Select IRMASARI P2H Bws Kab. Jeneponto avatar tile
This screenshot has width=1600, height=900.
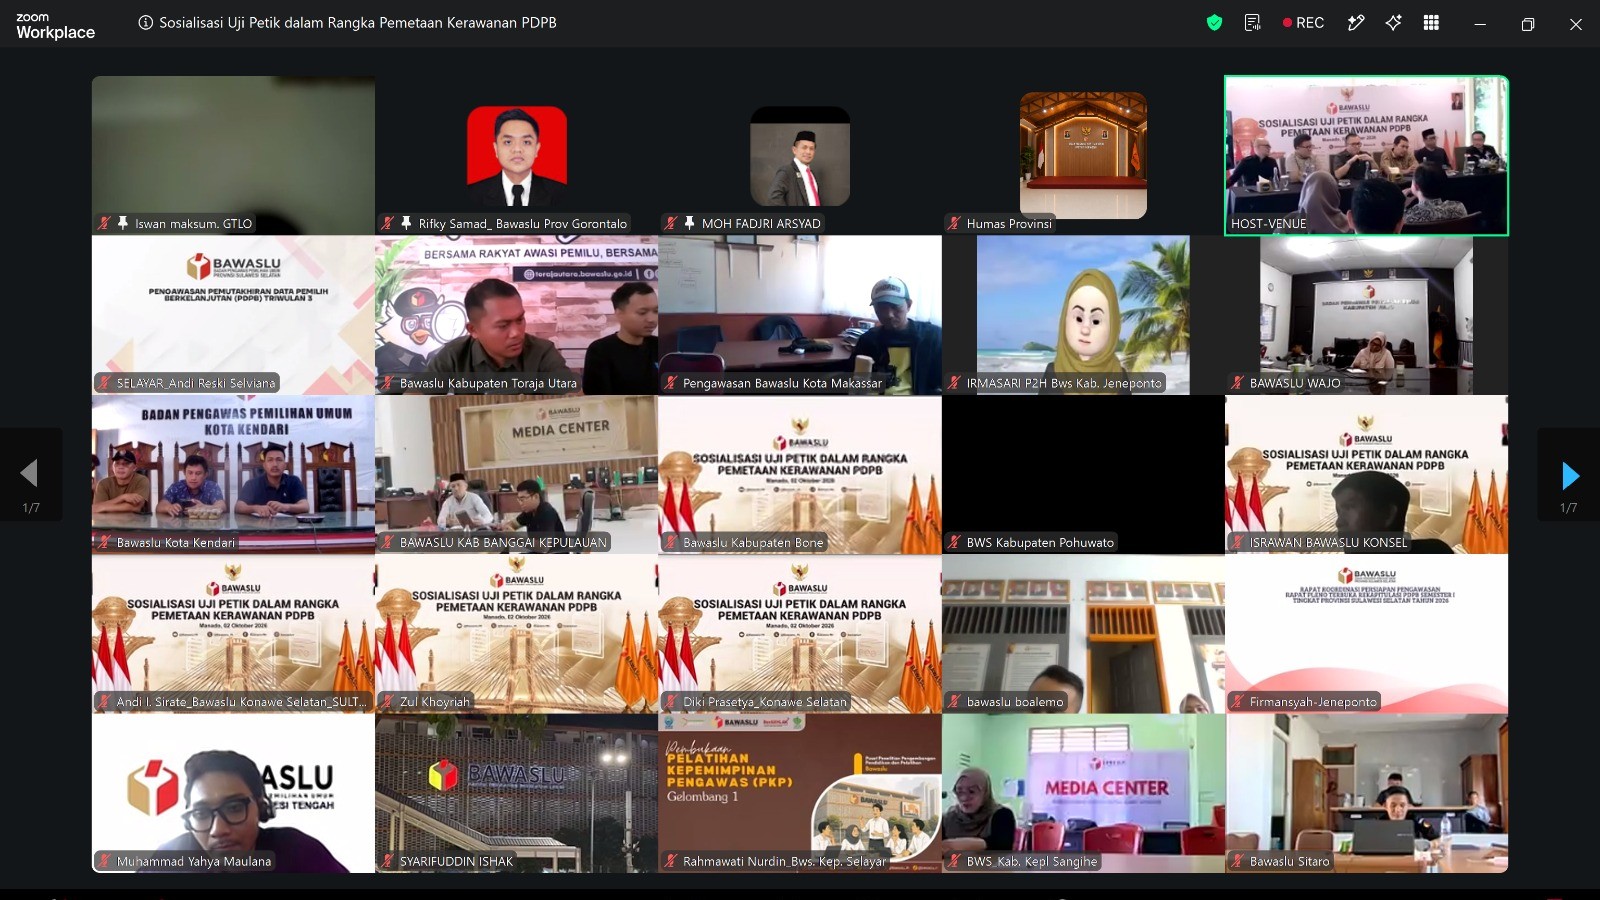tap(1083, 315)
